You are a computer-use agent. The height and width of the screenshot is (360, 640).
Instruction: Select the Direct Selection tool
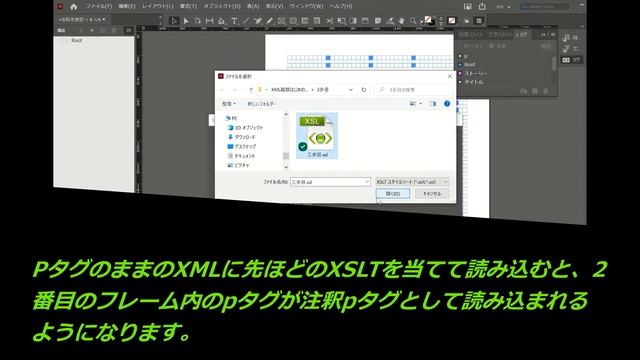[x=186, y=21]
